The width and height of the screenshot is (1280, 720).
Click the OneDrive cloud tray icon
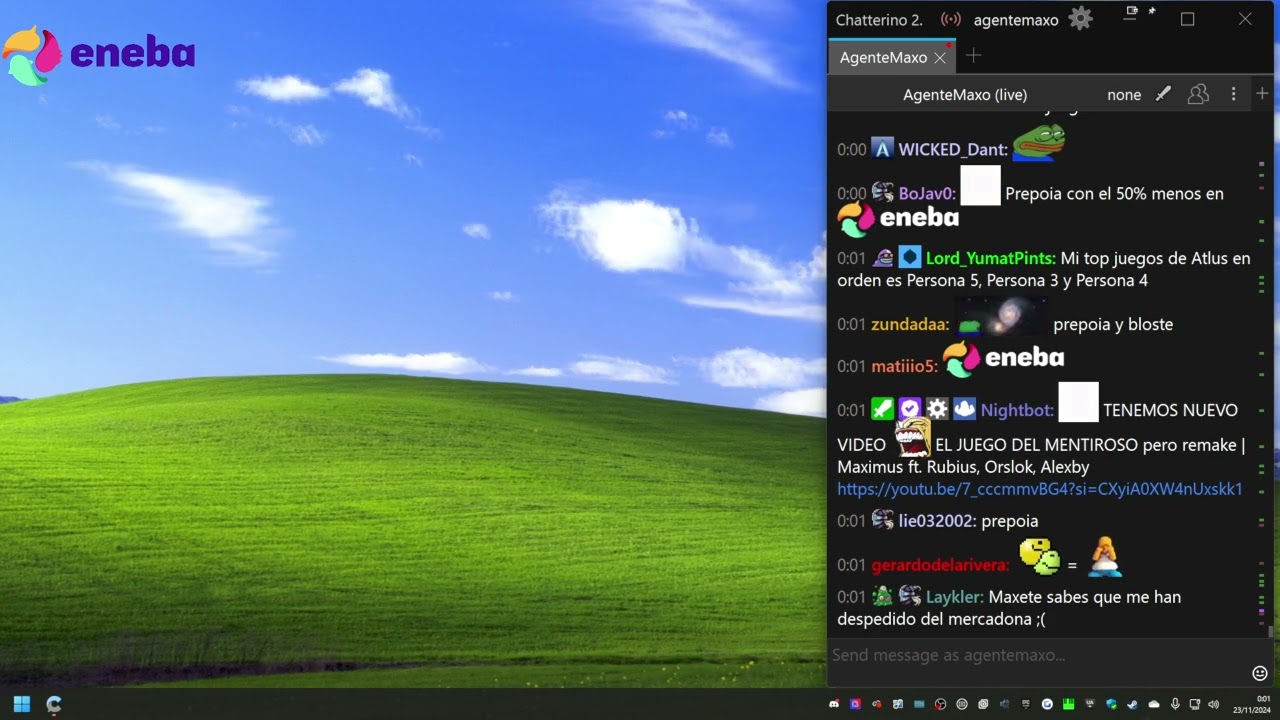(1154, 704)
